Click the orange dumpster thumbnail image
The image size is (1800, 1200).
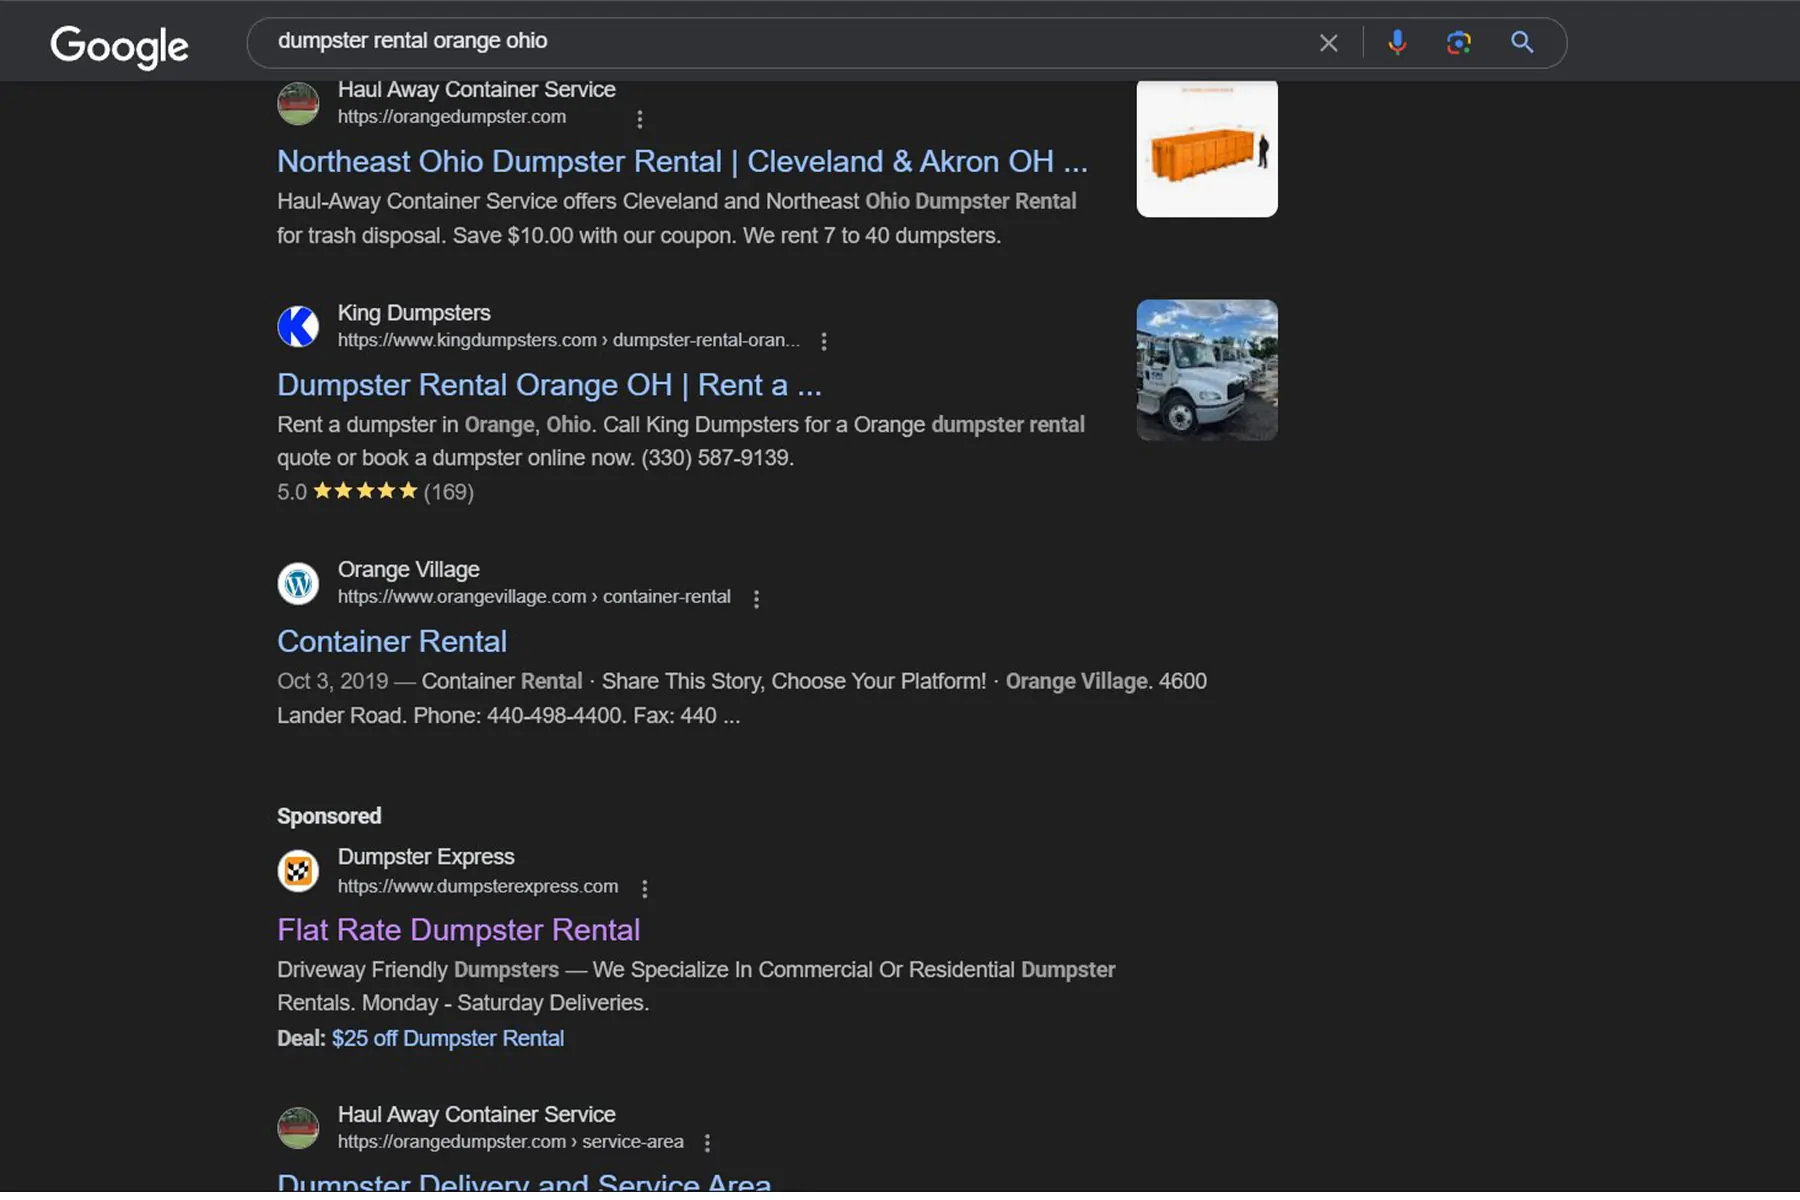[1207, 149]
